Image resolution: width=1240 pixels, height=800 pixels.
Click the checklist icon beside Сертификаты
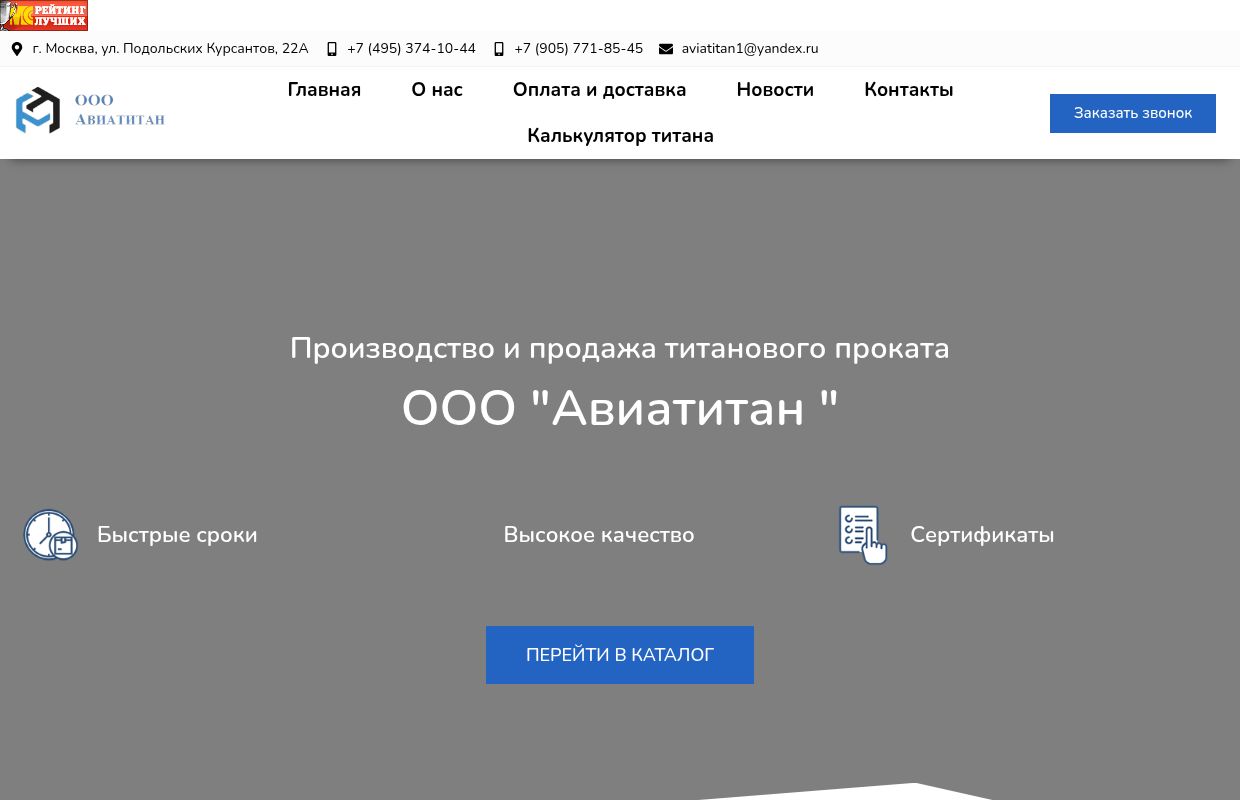(x=862, y=535)
